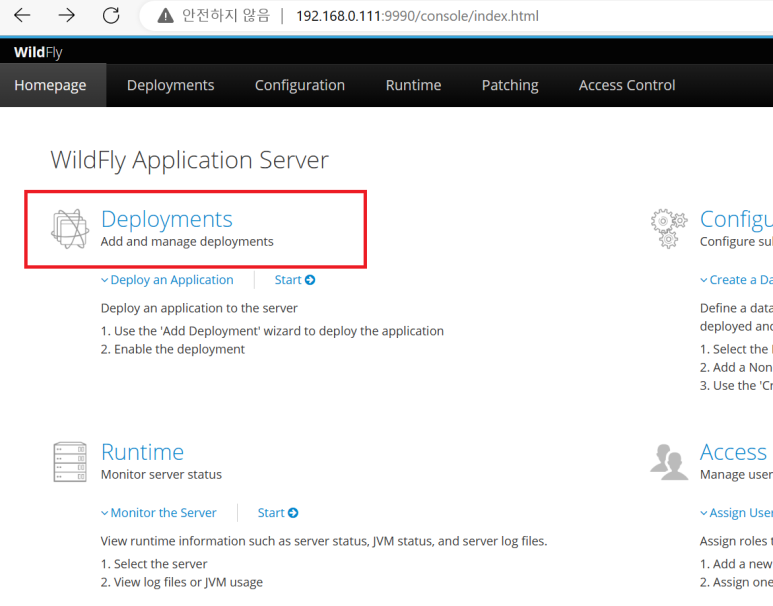Click the WildFly logo in header

tap(38, 52)
